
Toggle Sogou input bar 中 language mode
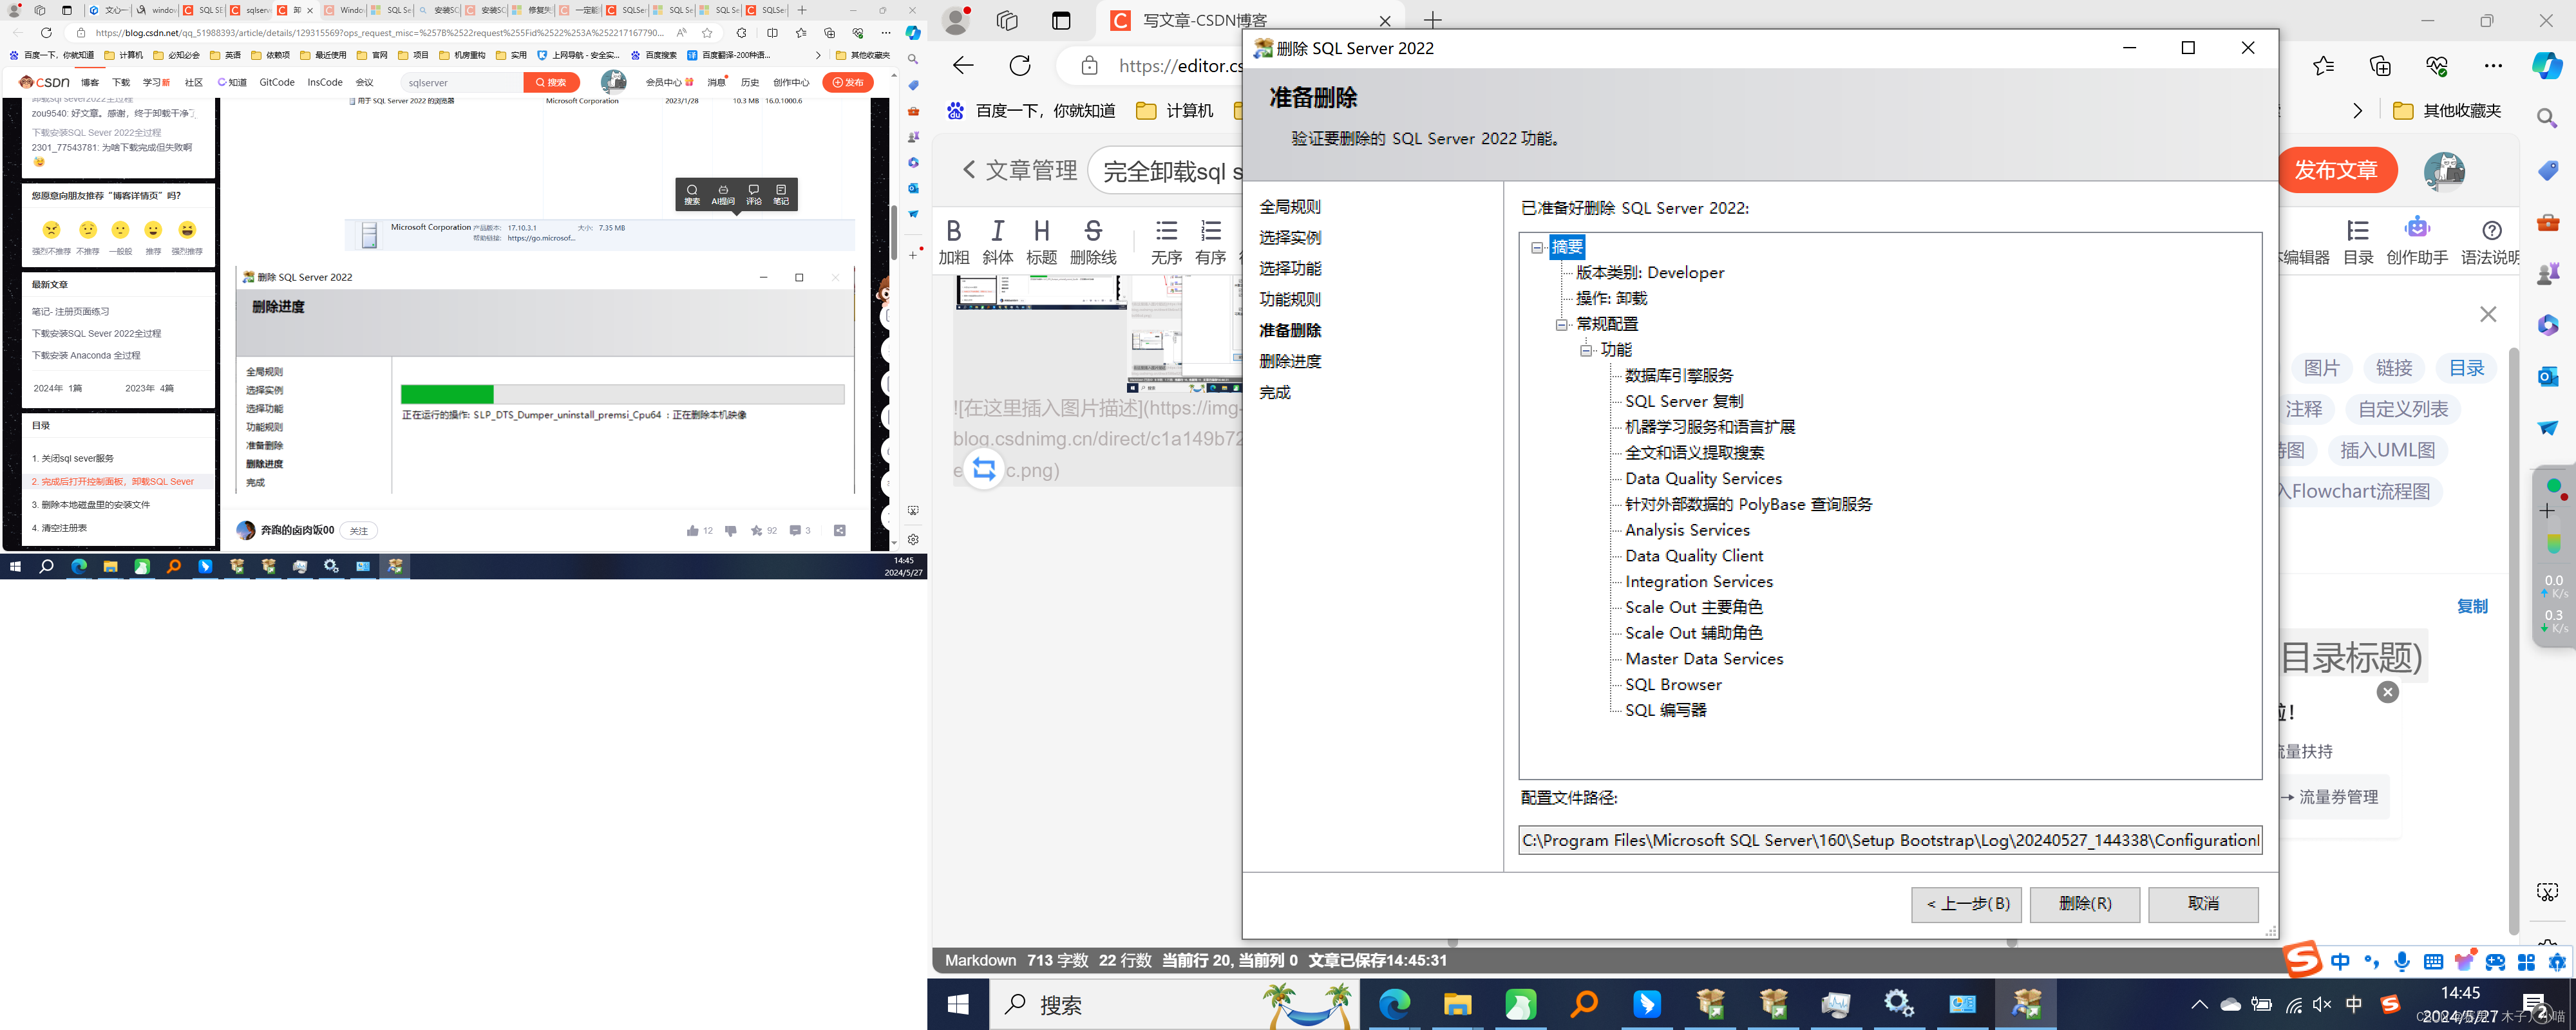pyautogui.click(x=2340, y=962)
